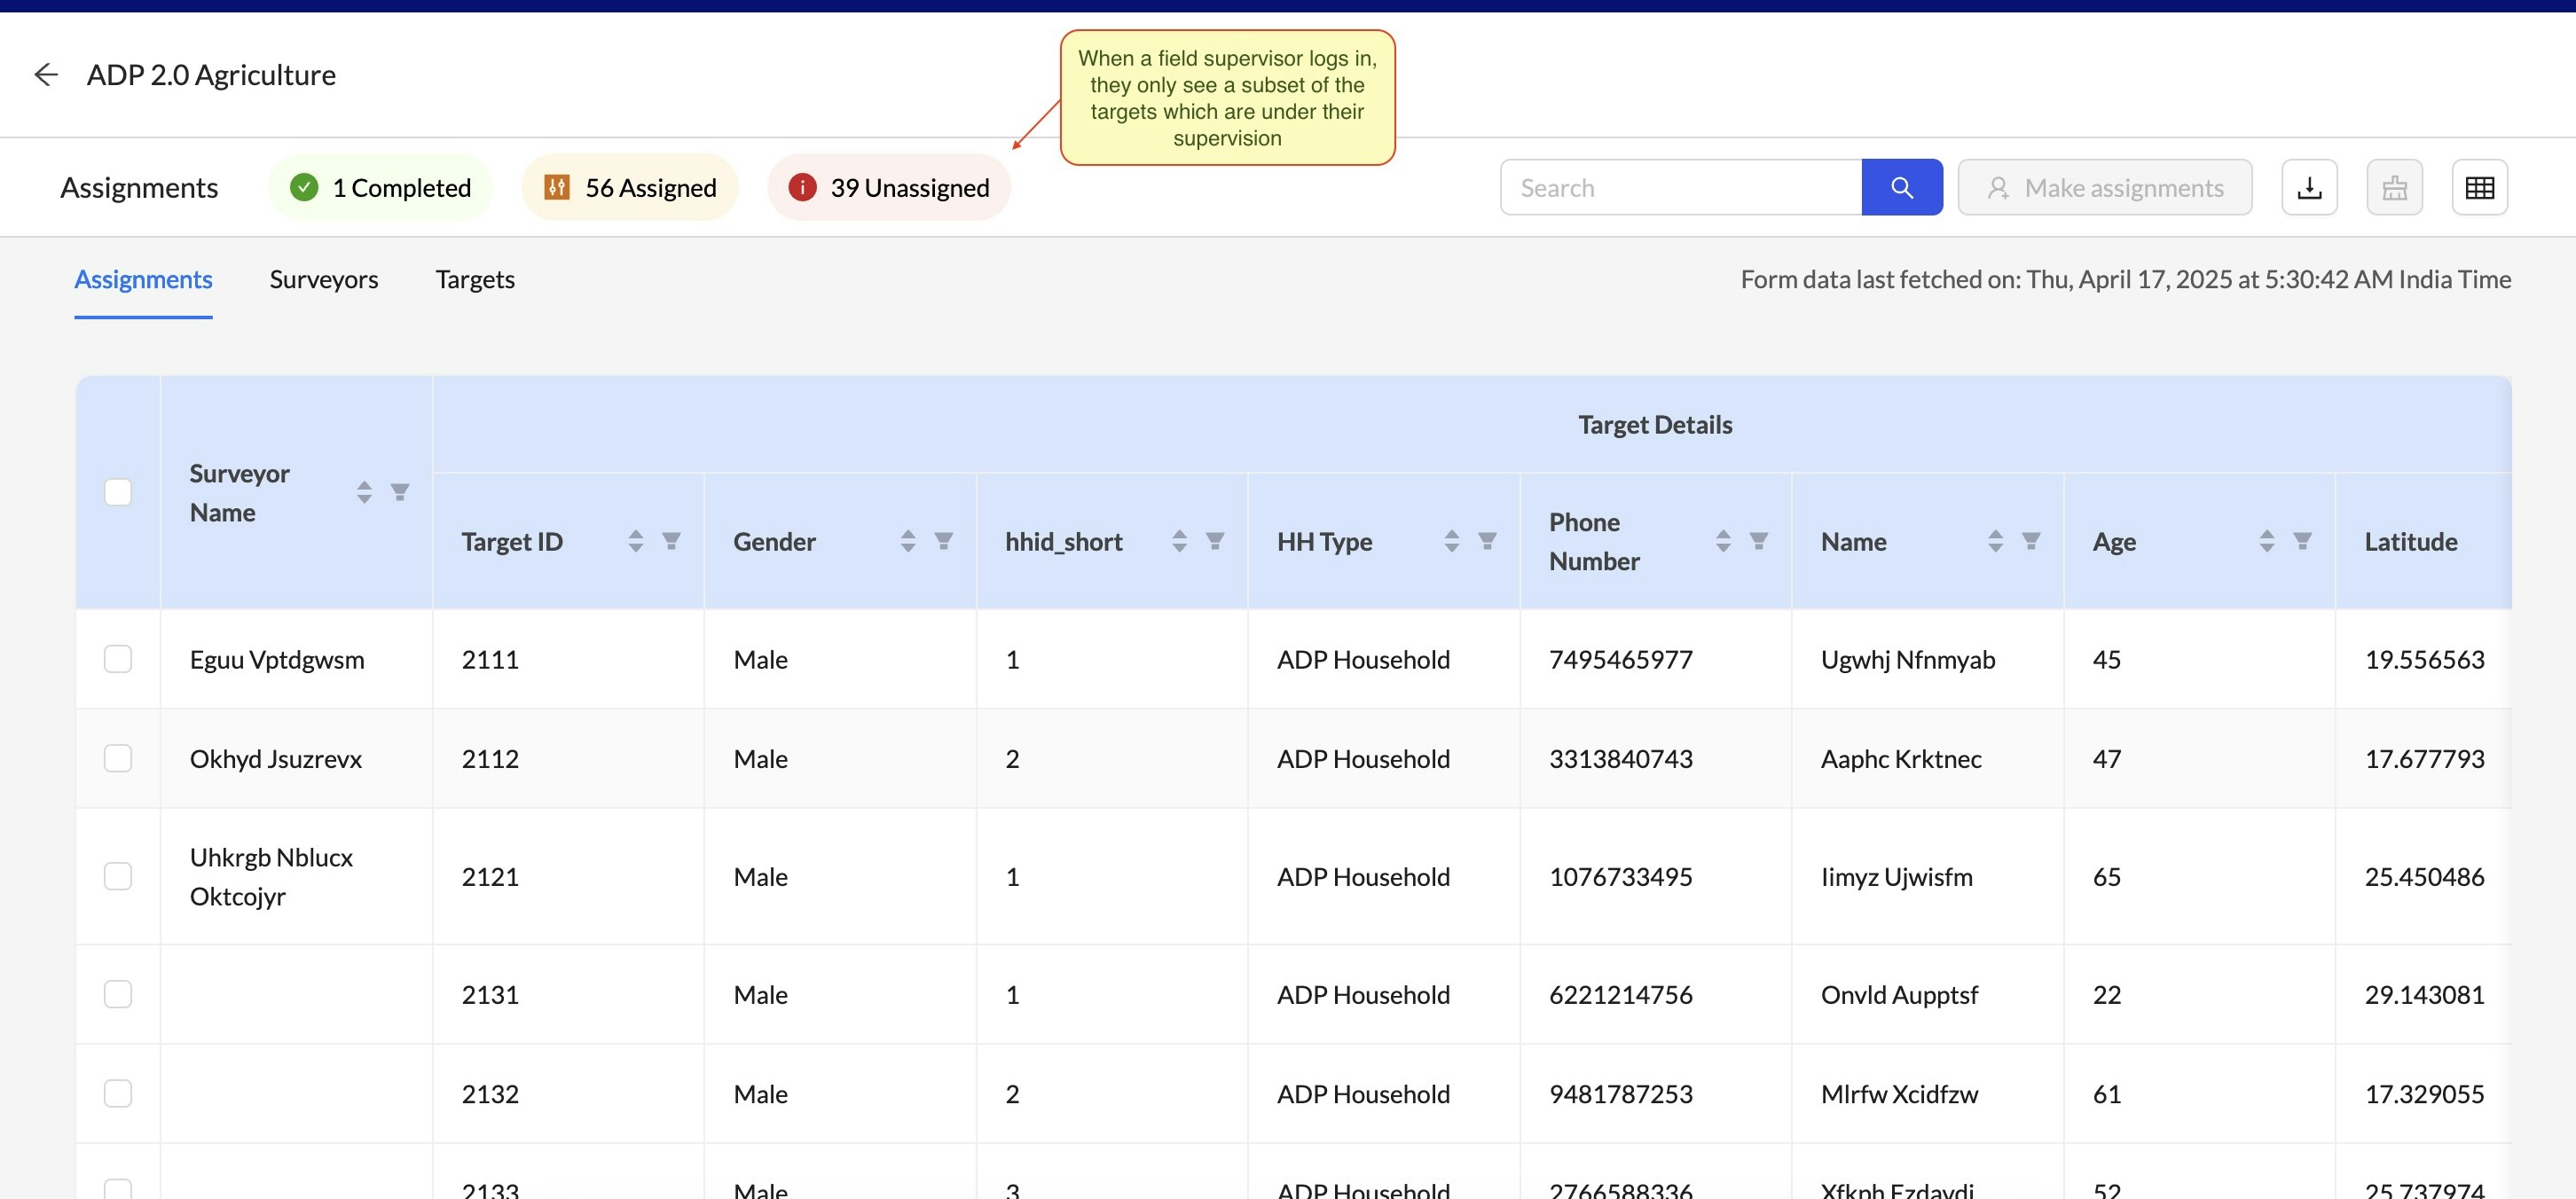
Task: Sort by the hid_short column arrows
Action: click(x=1179, y=541)
